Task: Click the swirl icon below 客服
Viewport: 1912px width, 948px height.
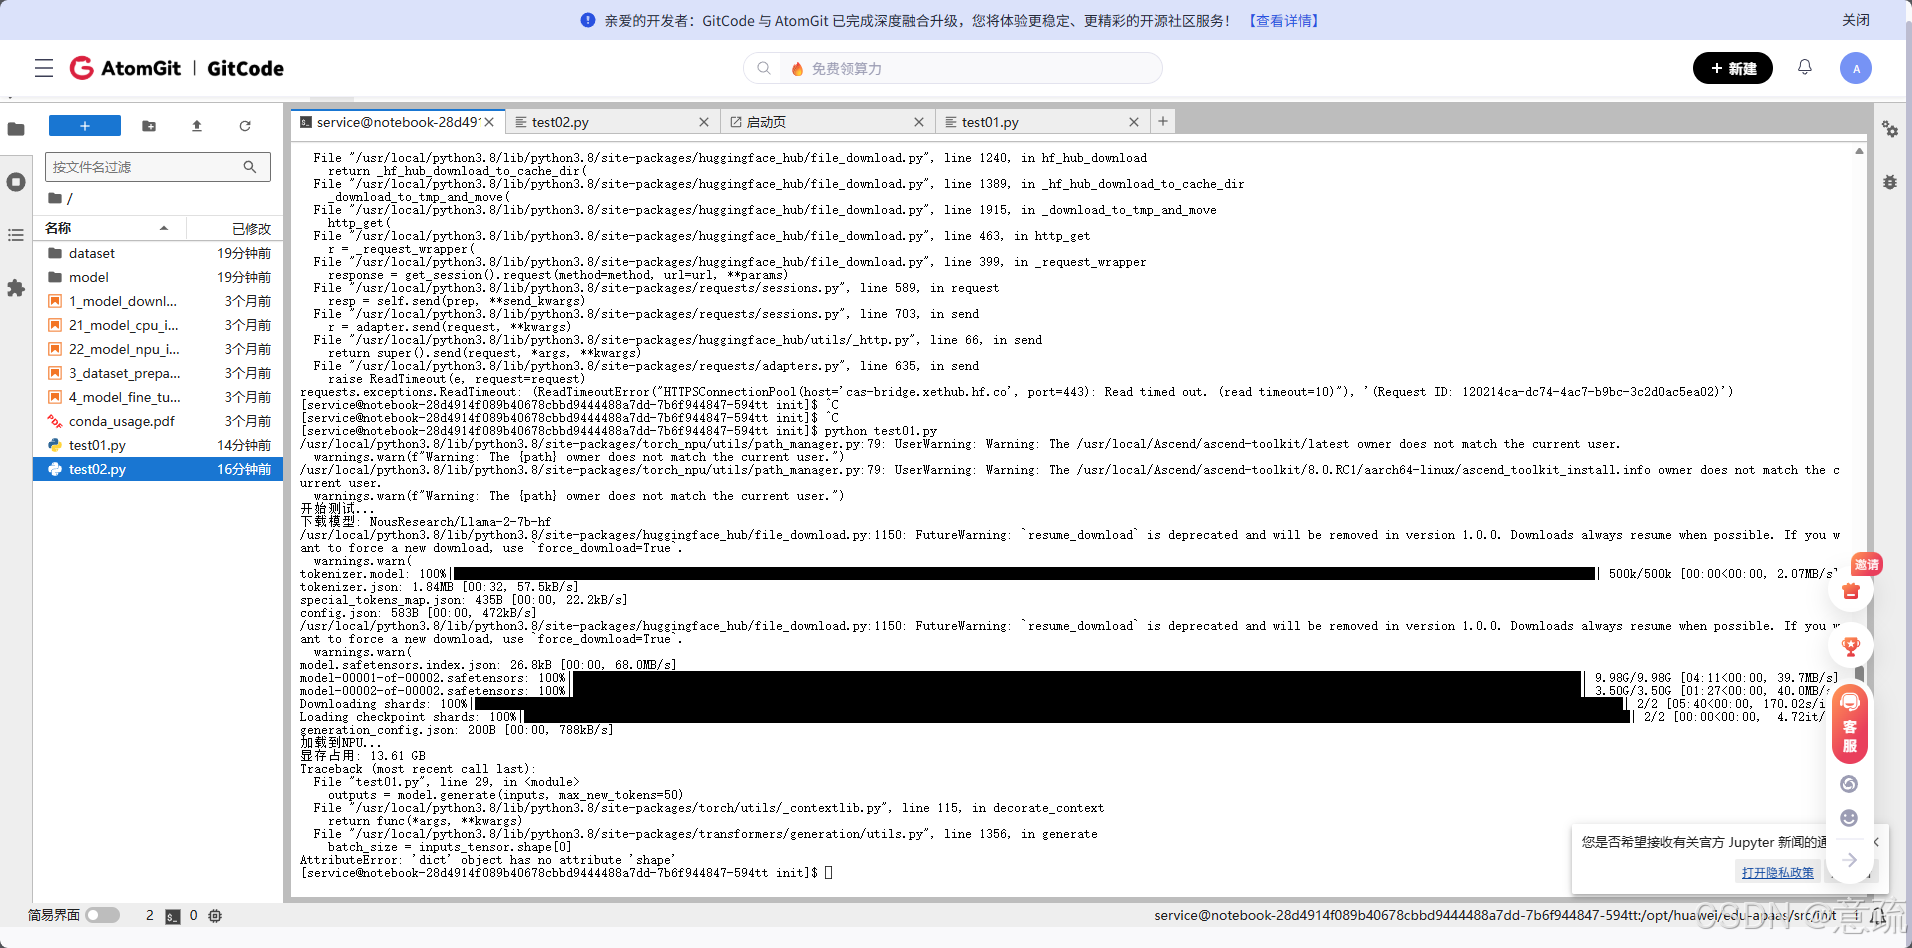Action: coord(1849,784)
